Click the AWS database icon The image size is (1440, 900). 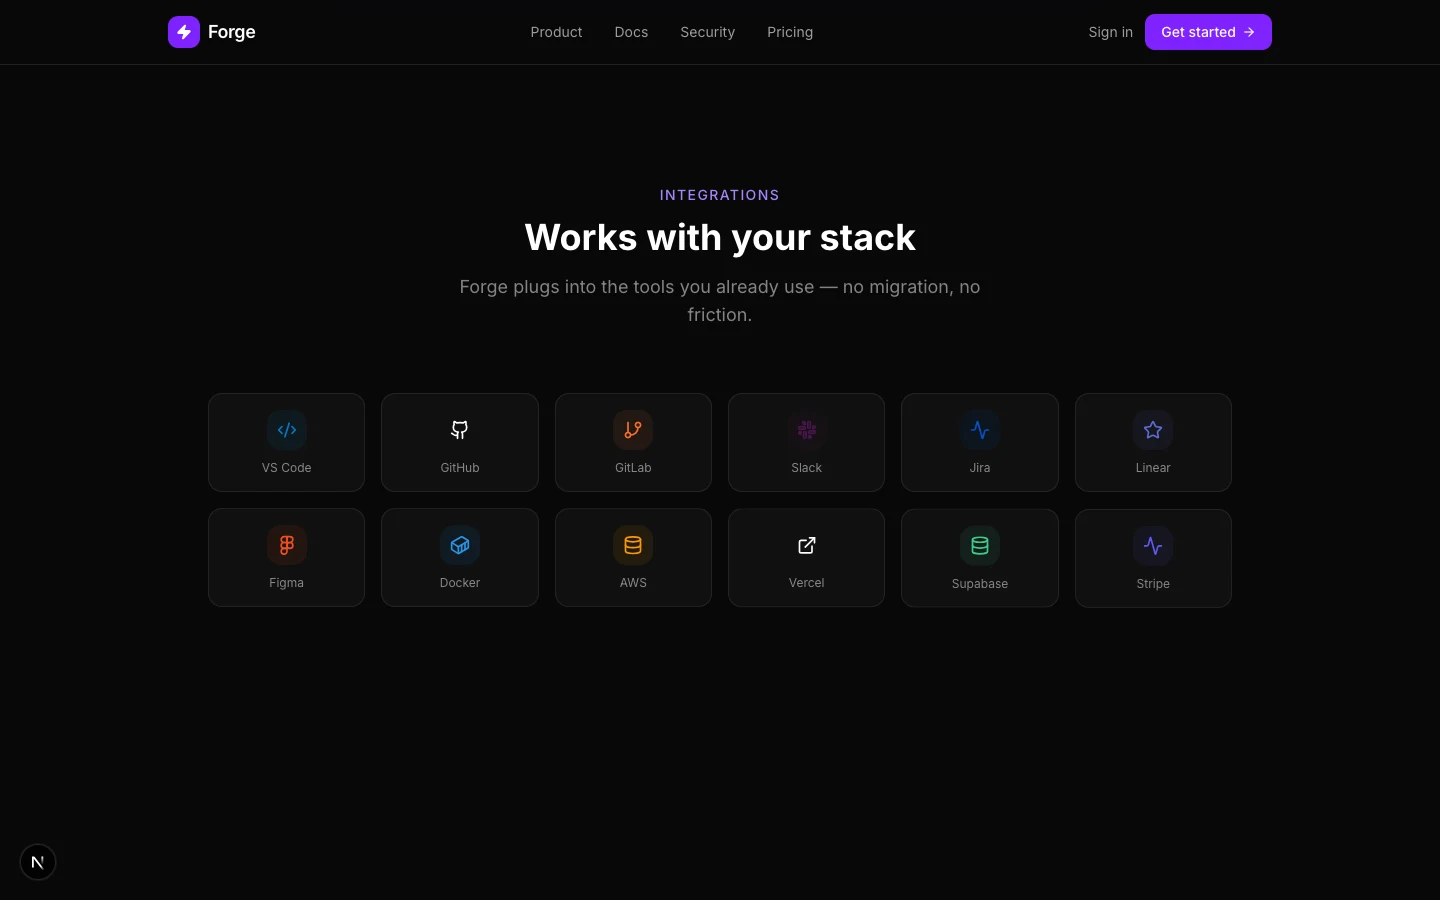tap(633, 545)
